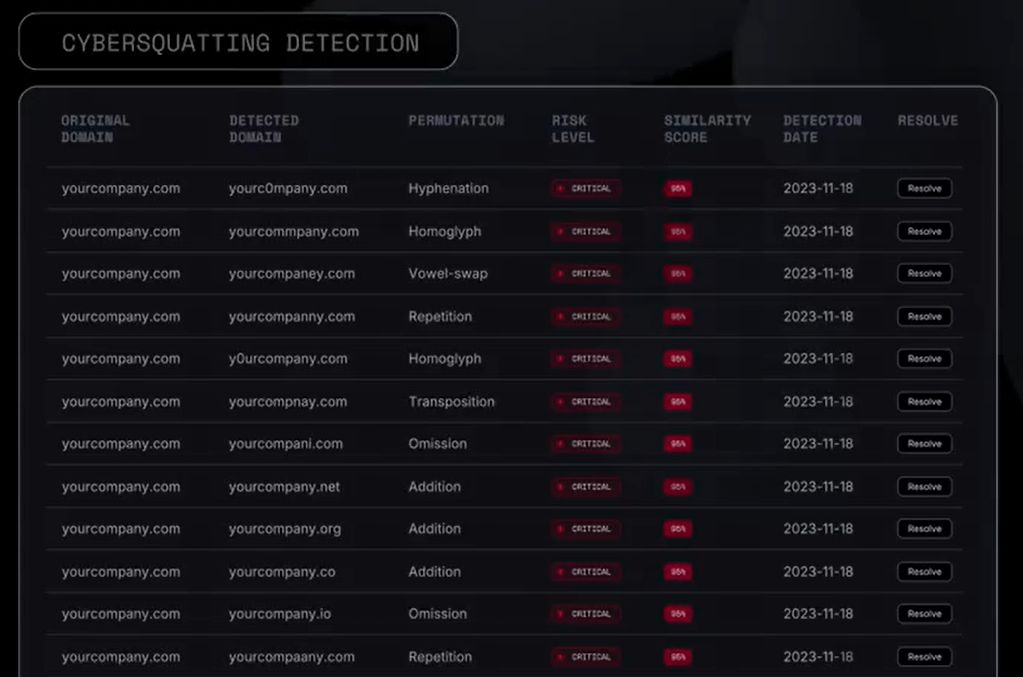Click Resolve on y0urcompany.com row
The height and width of the screenshot is (677, 1023).
point(924,359)
